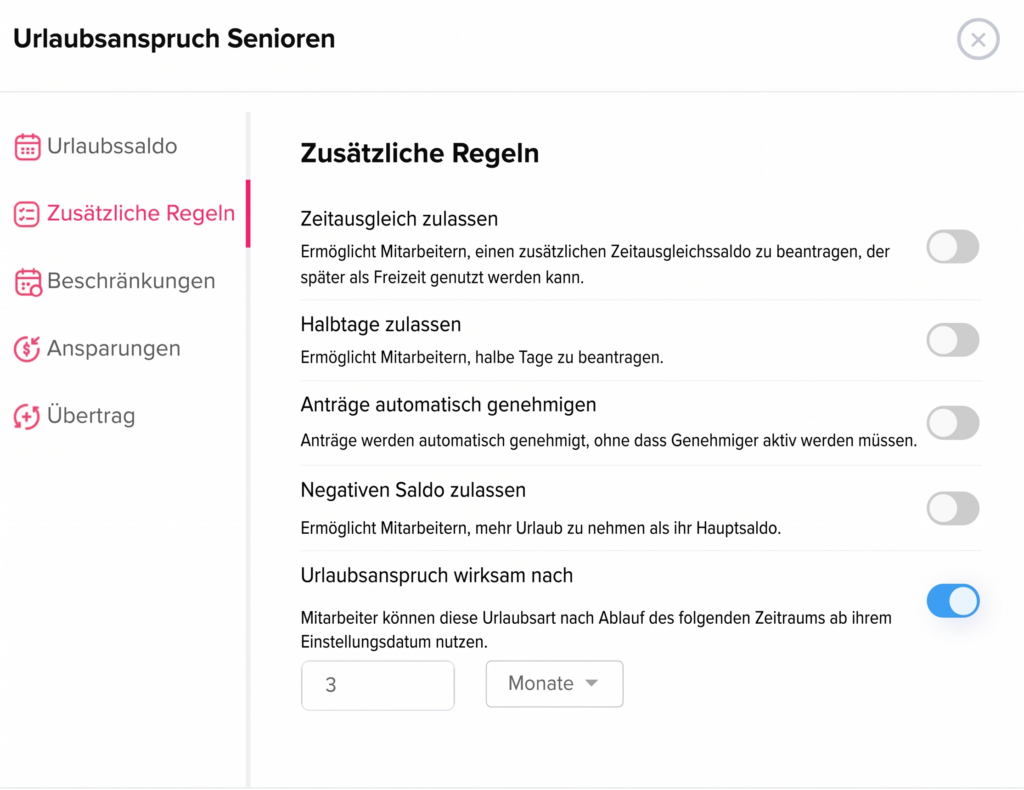Open the Monate unit dropdown

(x=554, y=683)
